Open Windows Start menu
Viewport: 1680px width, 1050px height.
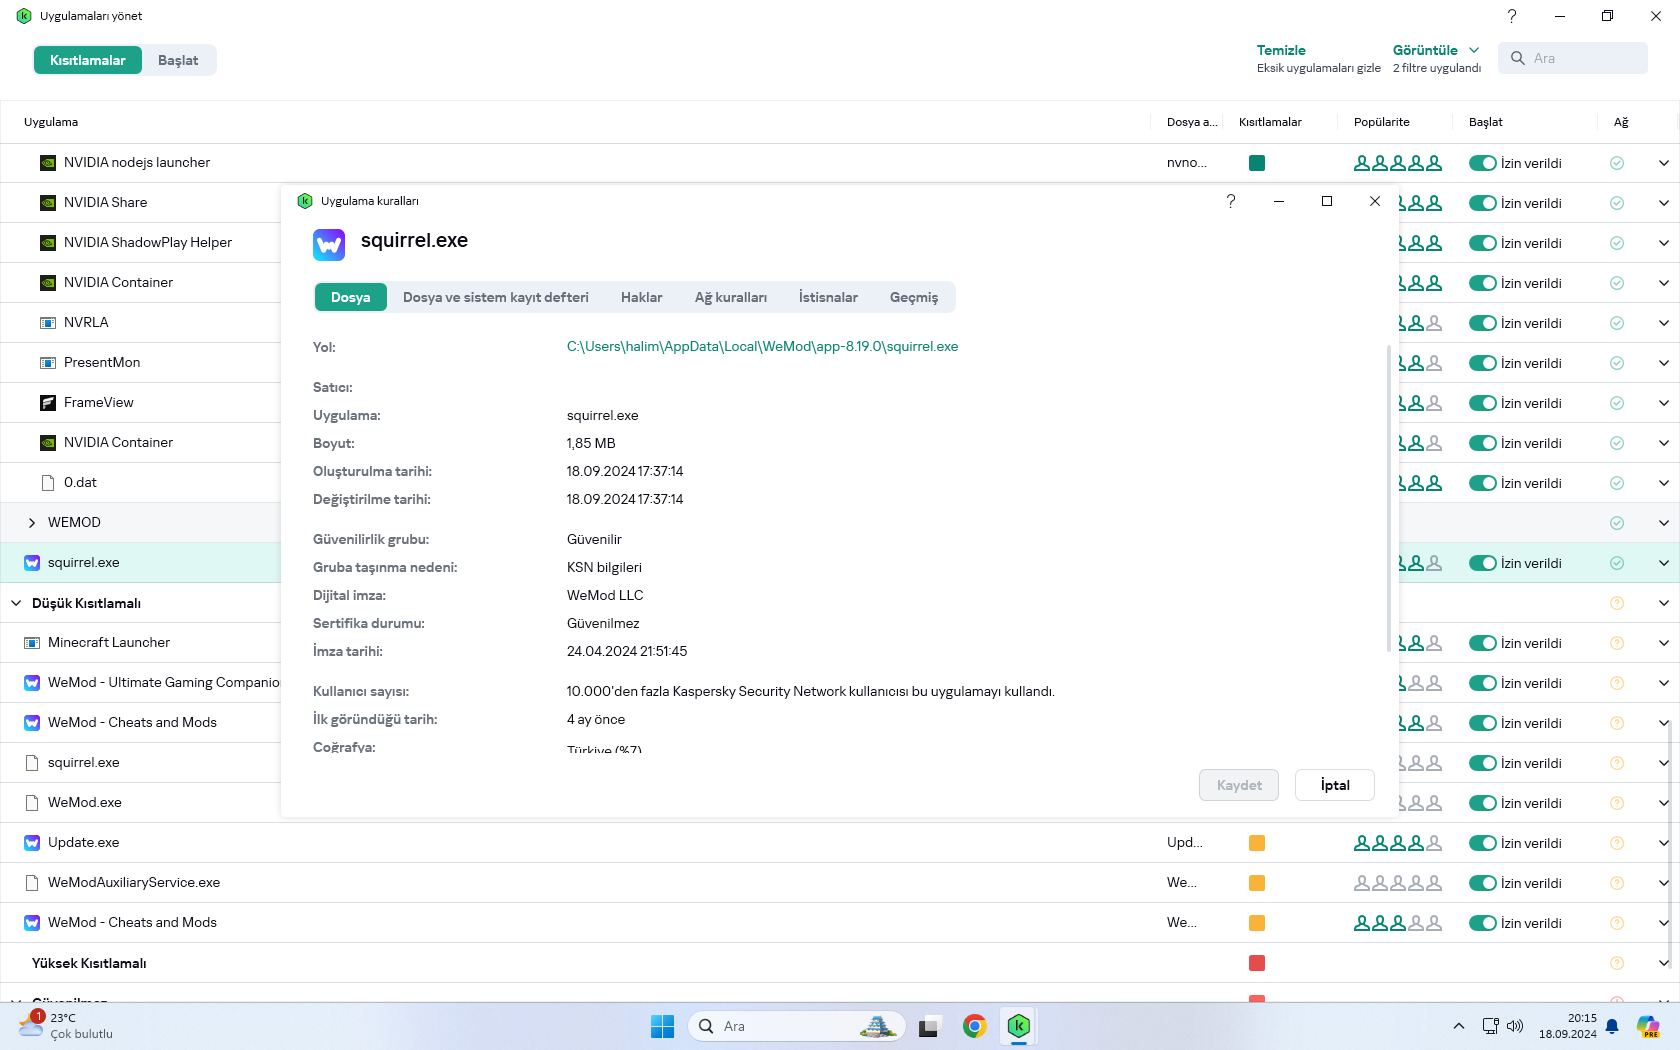pyautogui.click(x=662, y=1026)
